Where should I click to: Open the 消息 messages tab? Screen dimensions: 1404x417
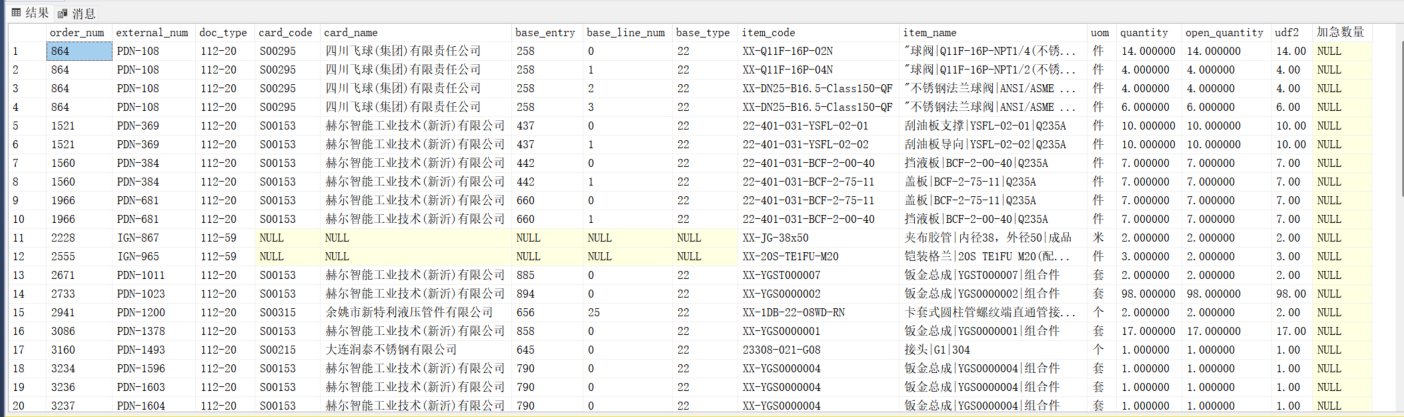[x=78, y=12]
